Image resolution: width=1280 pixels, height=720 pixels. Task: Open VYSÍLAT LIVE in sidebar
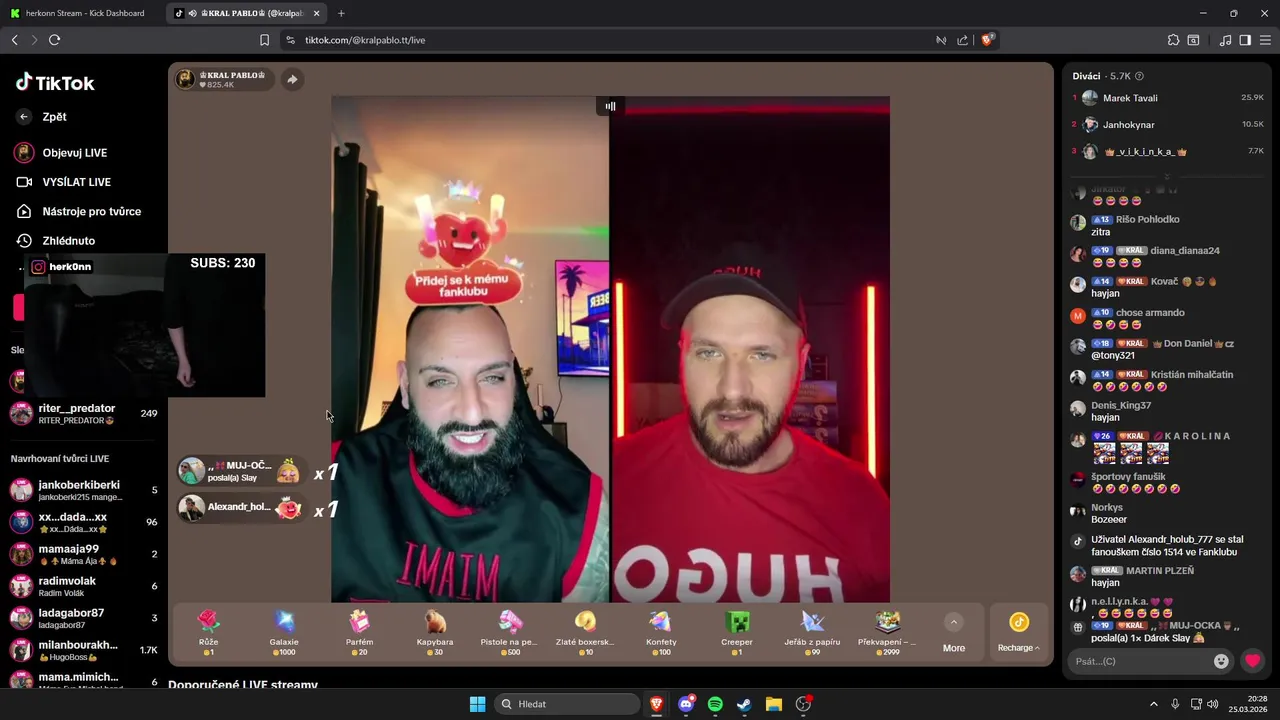(64, 182)
